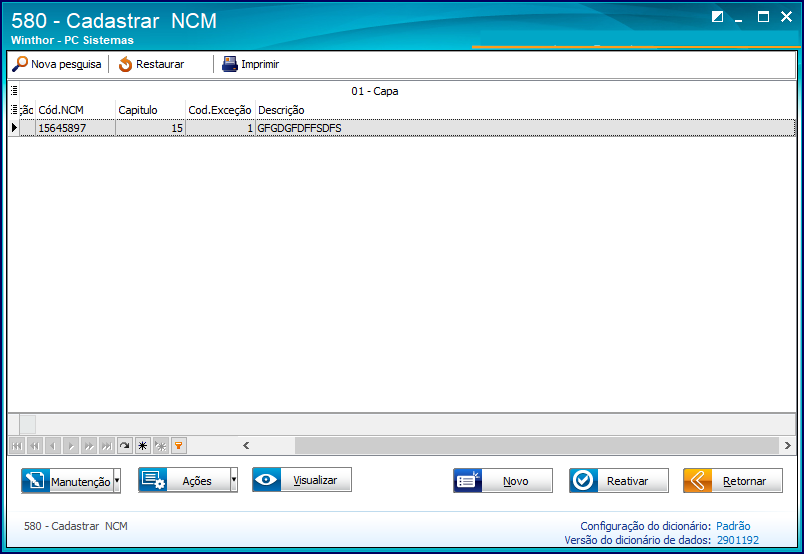Go to previous record navigator button

click(x=53, y=446)
